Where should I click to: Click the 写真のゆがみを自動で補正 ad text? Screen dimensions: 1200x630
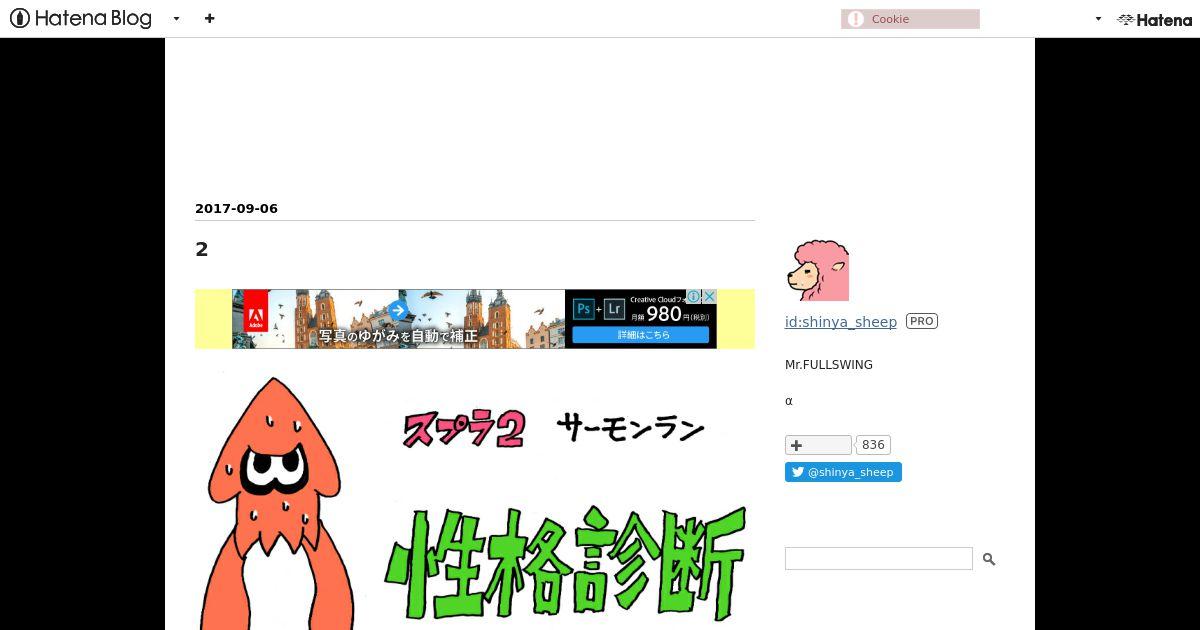coord(398,336)
